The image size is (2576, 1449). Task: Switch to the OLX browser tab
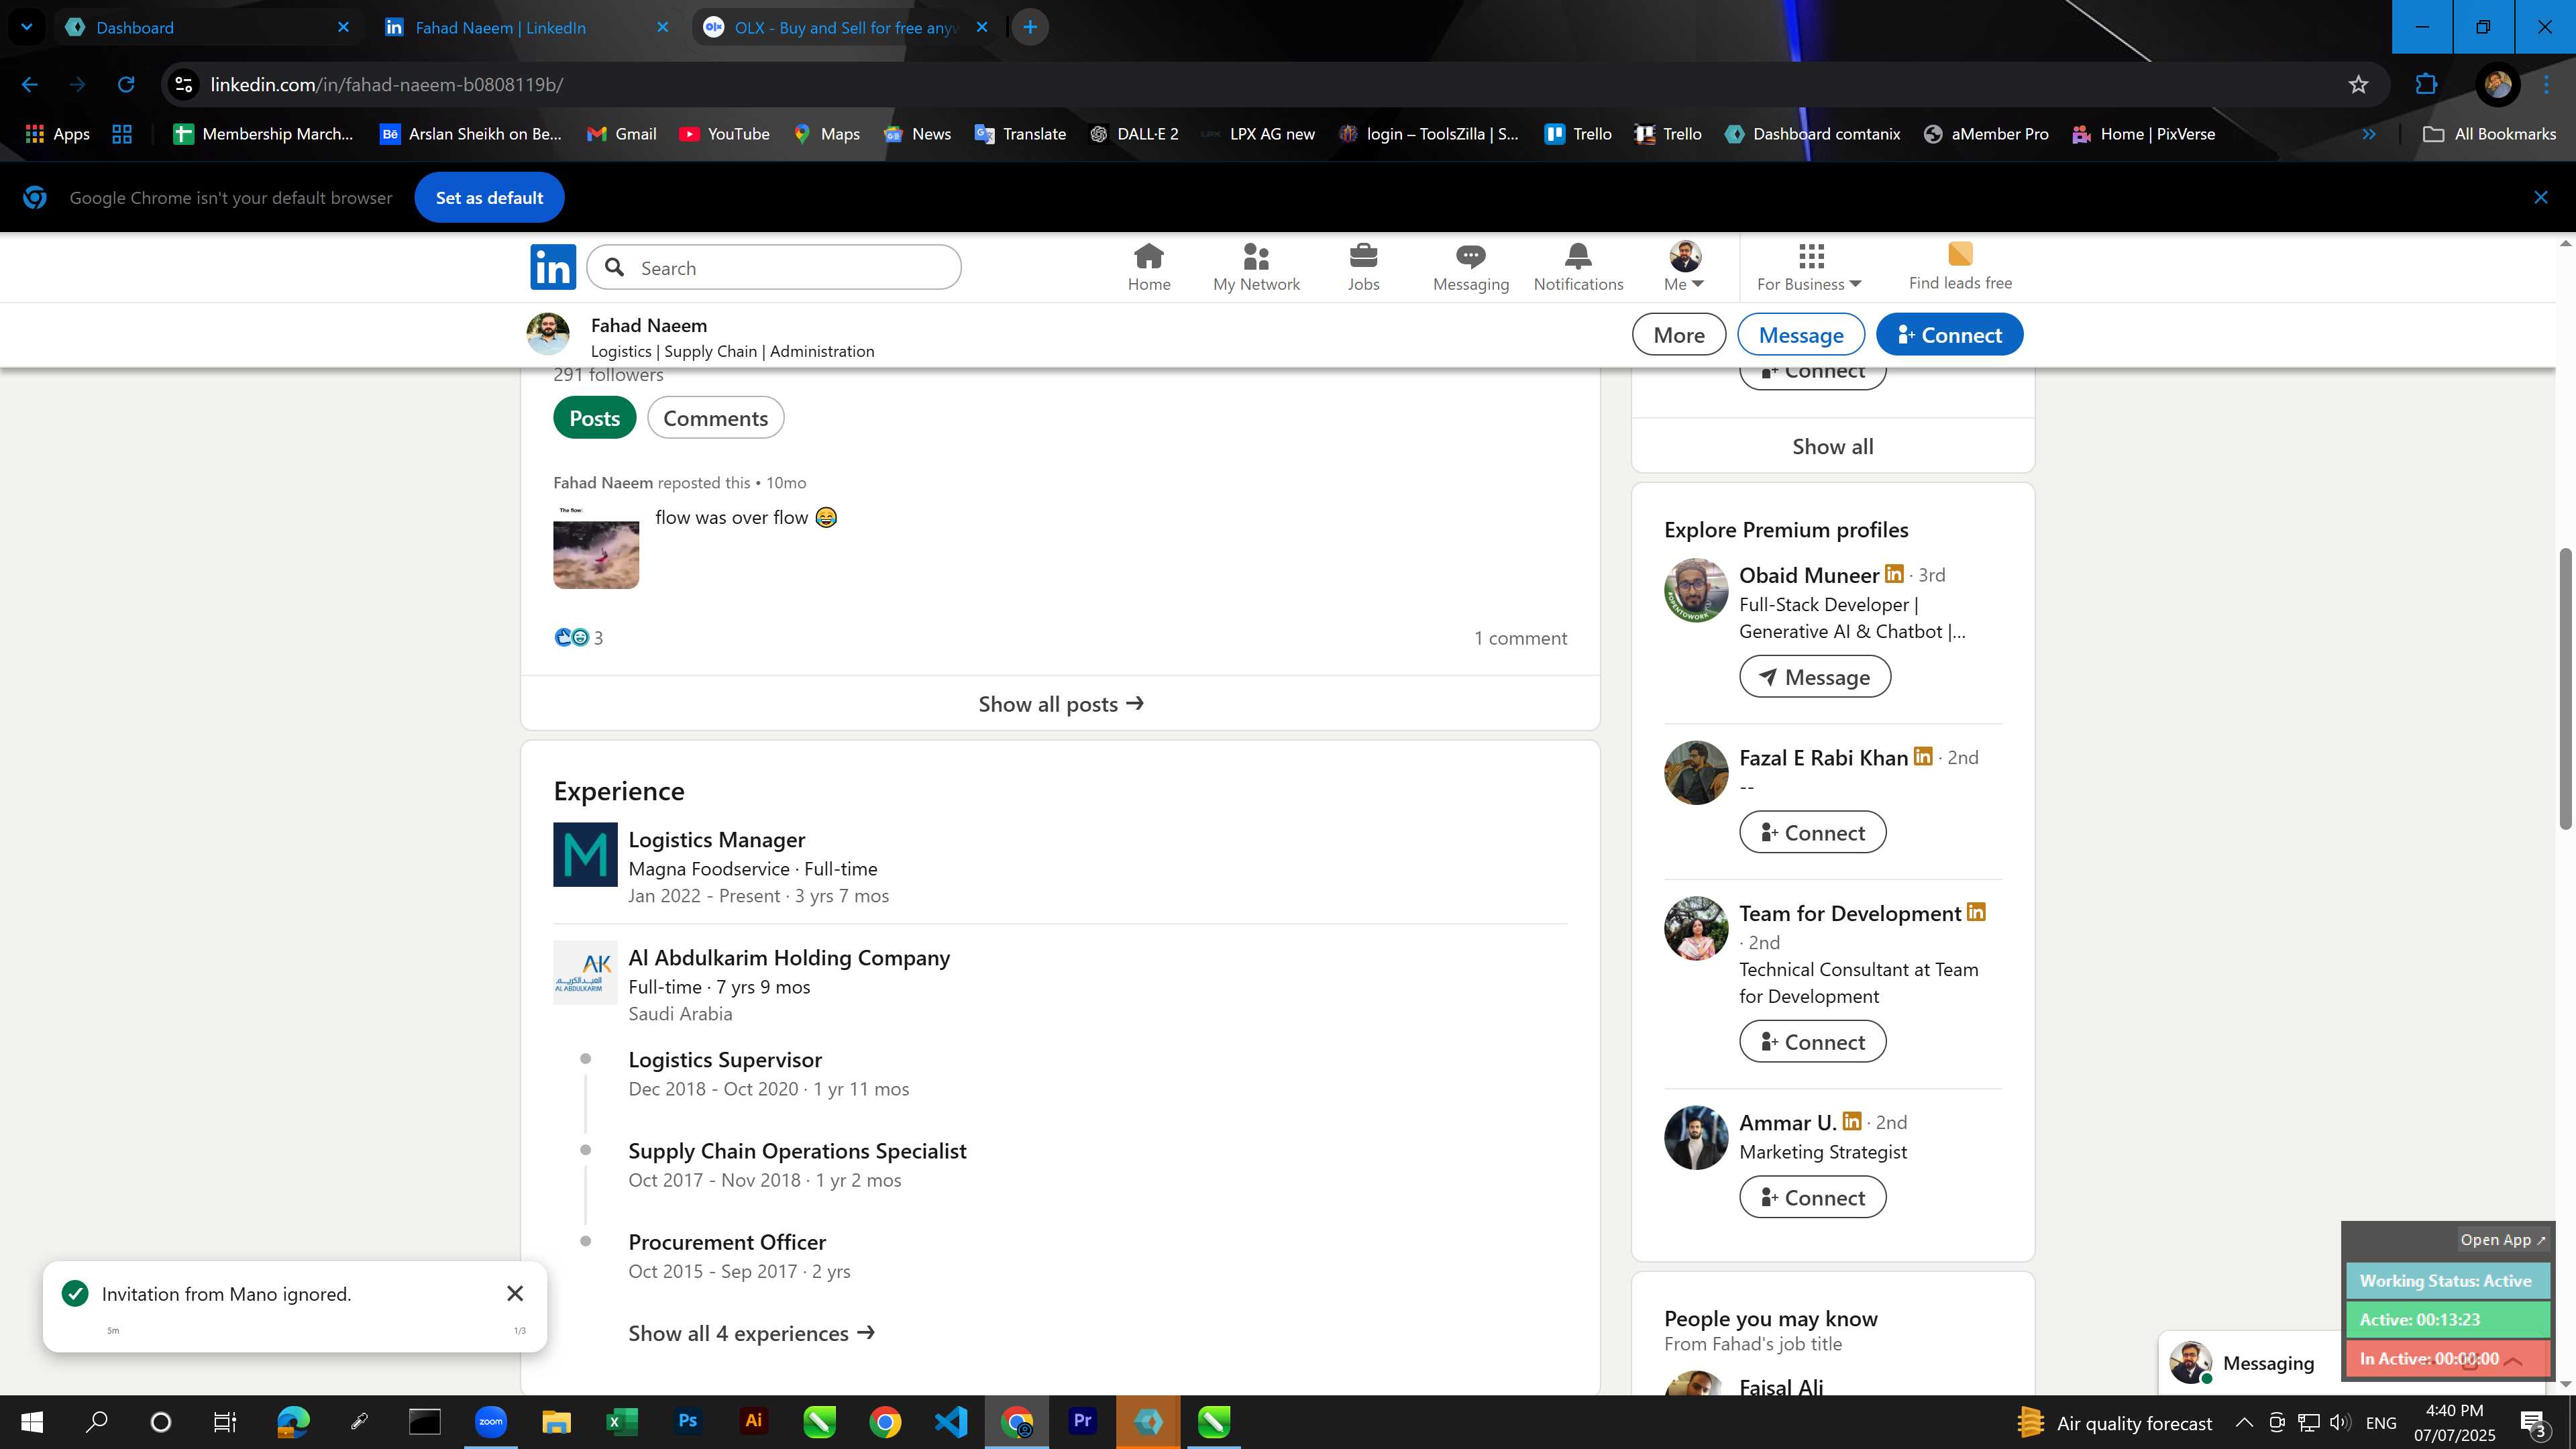(x=845, y=27)
